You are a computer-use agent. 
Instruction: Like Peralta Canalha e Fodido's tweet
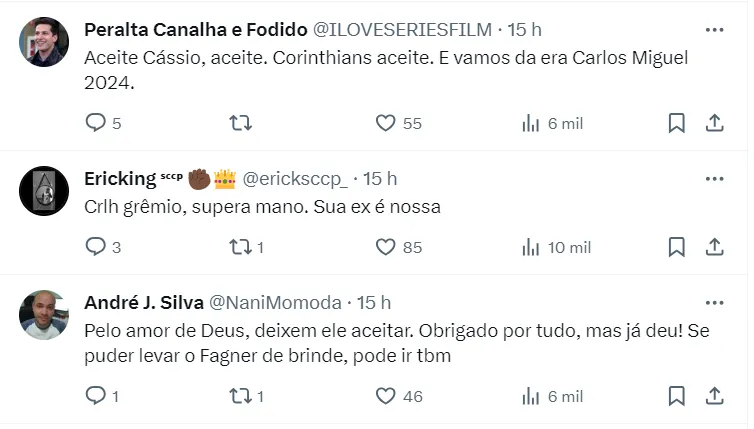(386, 123)
